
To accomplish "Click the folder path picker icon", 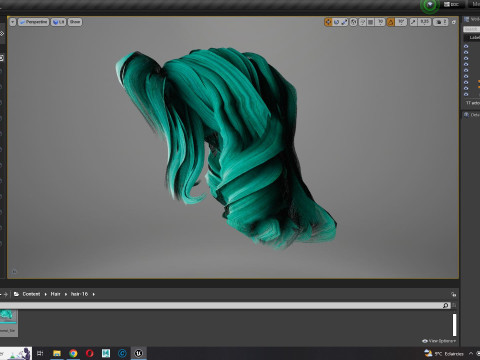I will click(x=16, y=294).
